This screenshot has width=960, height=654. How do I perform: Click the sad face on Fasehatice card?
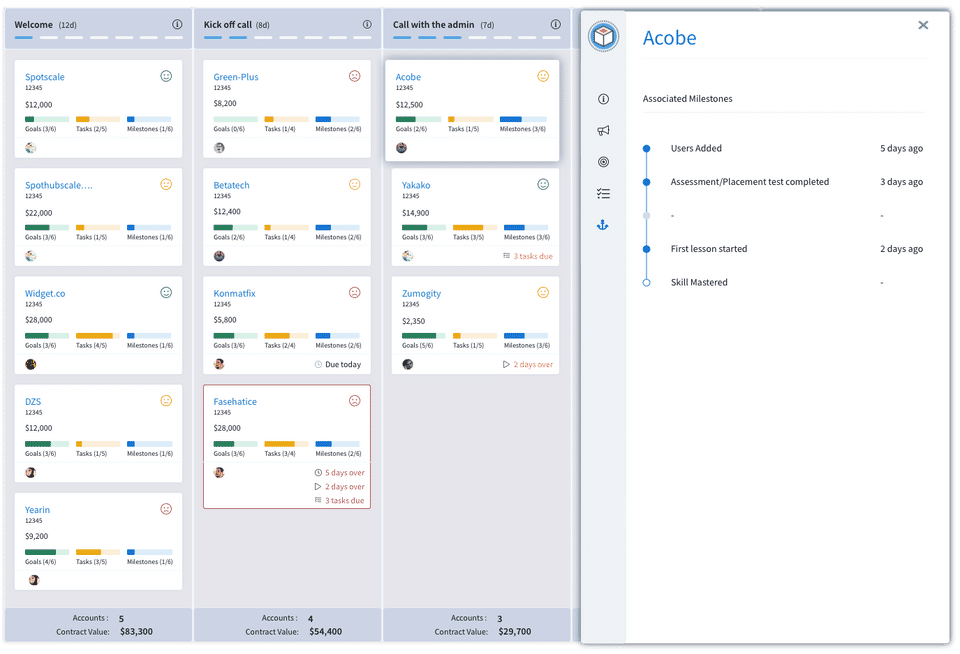(x=354, y=401)
